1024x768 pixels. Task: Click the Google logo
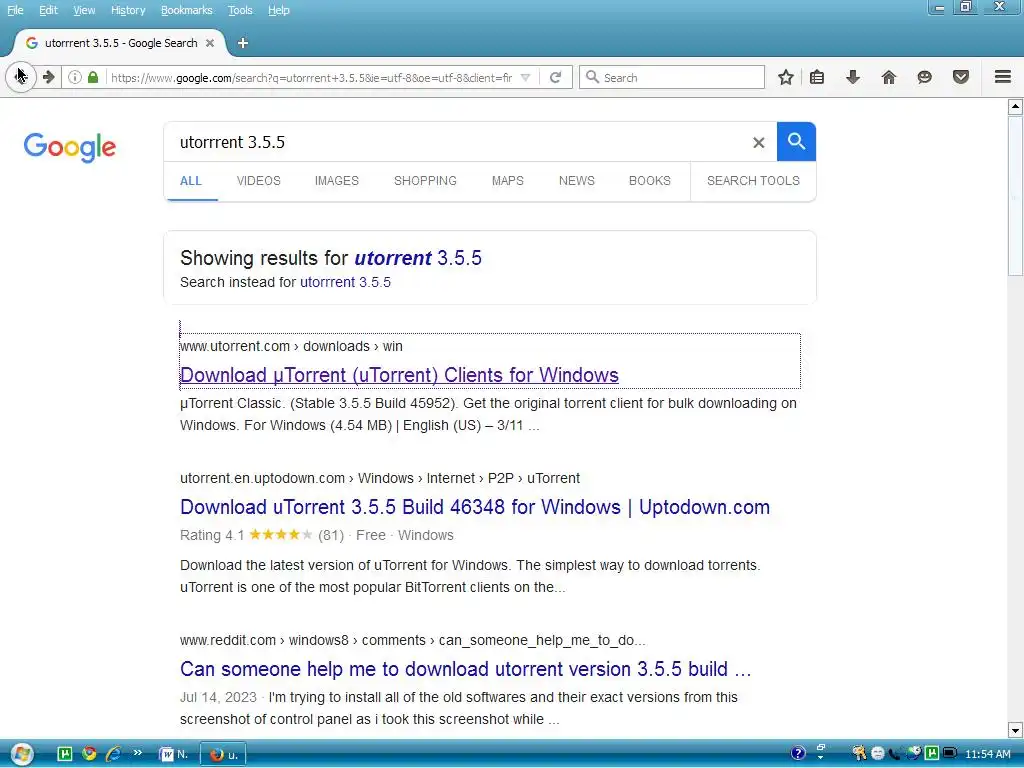[70, 147]
